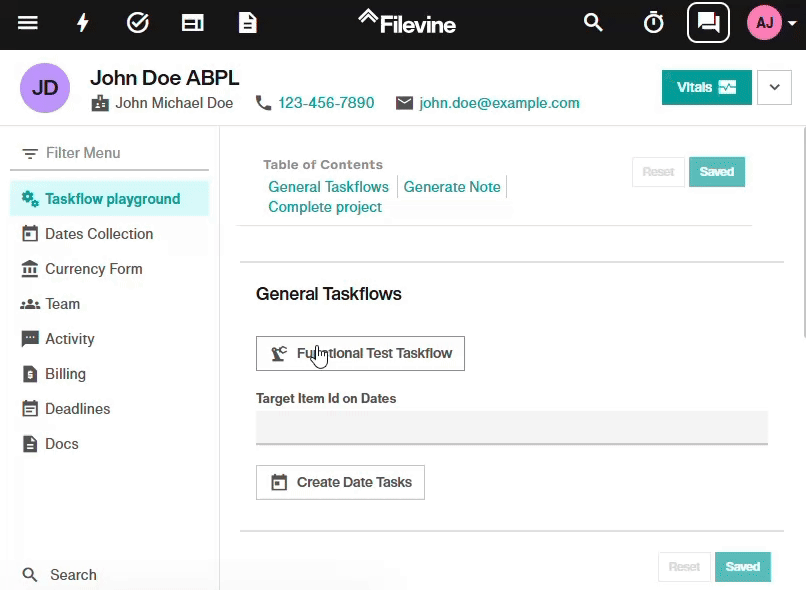This screenshot has width=806, height=590.
Task: Open the magnifier search icon
Action: [593, 23]
